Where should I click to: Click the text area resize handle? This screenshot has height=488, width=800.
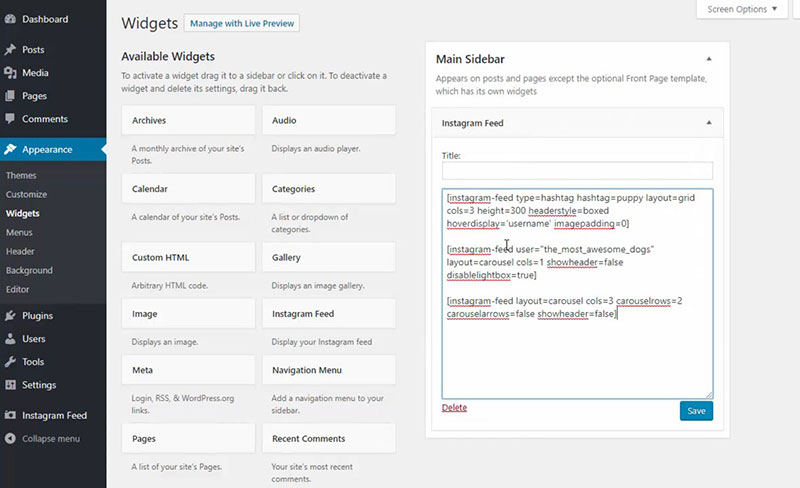coord(709,395)
